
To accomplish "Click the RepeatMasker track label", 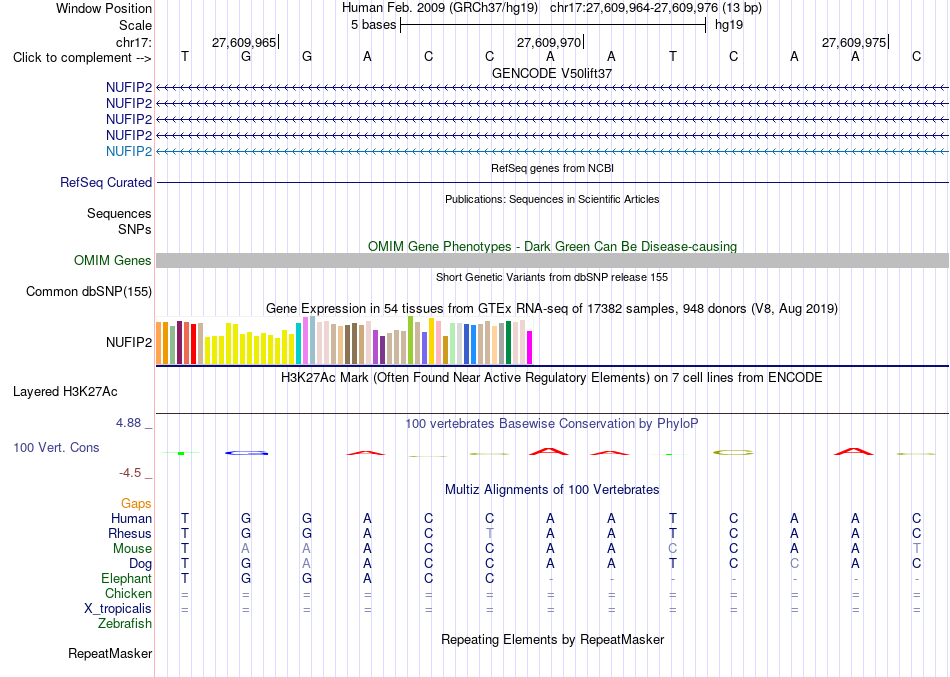I will 110,653.
